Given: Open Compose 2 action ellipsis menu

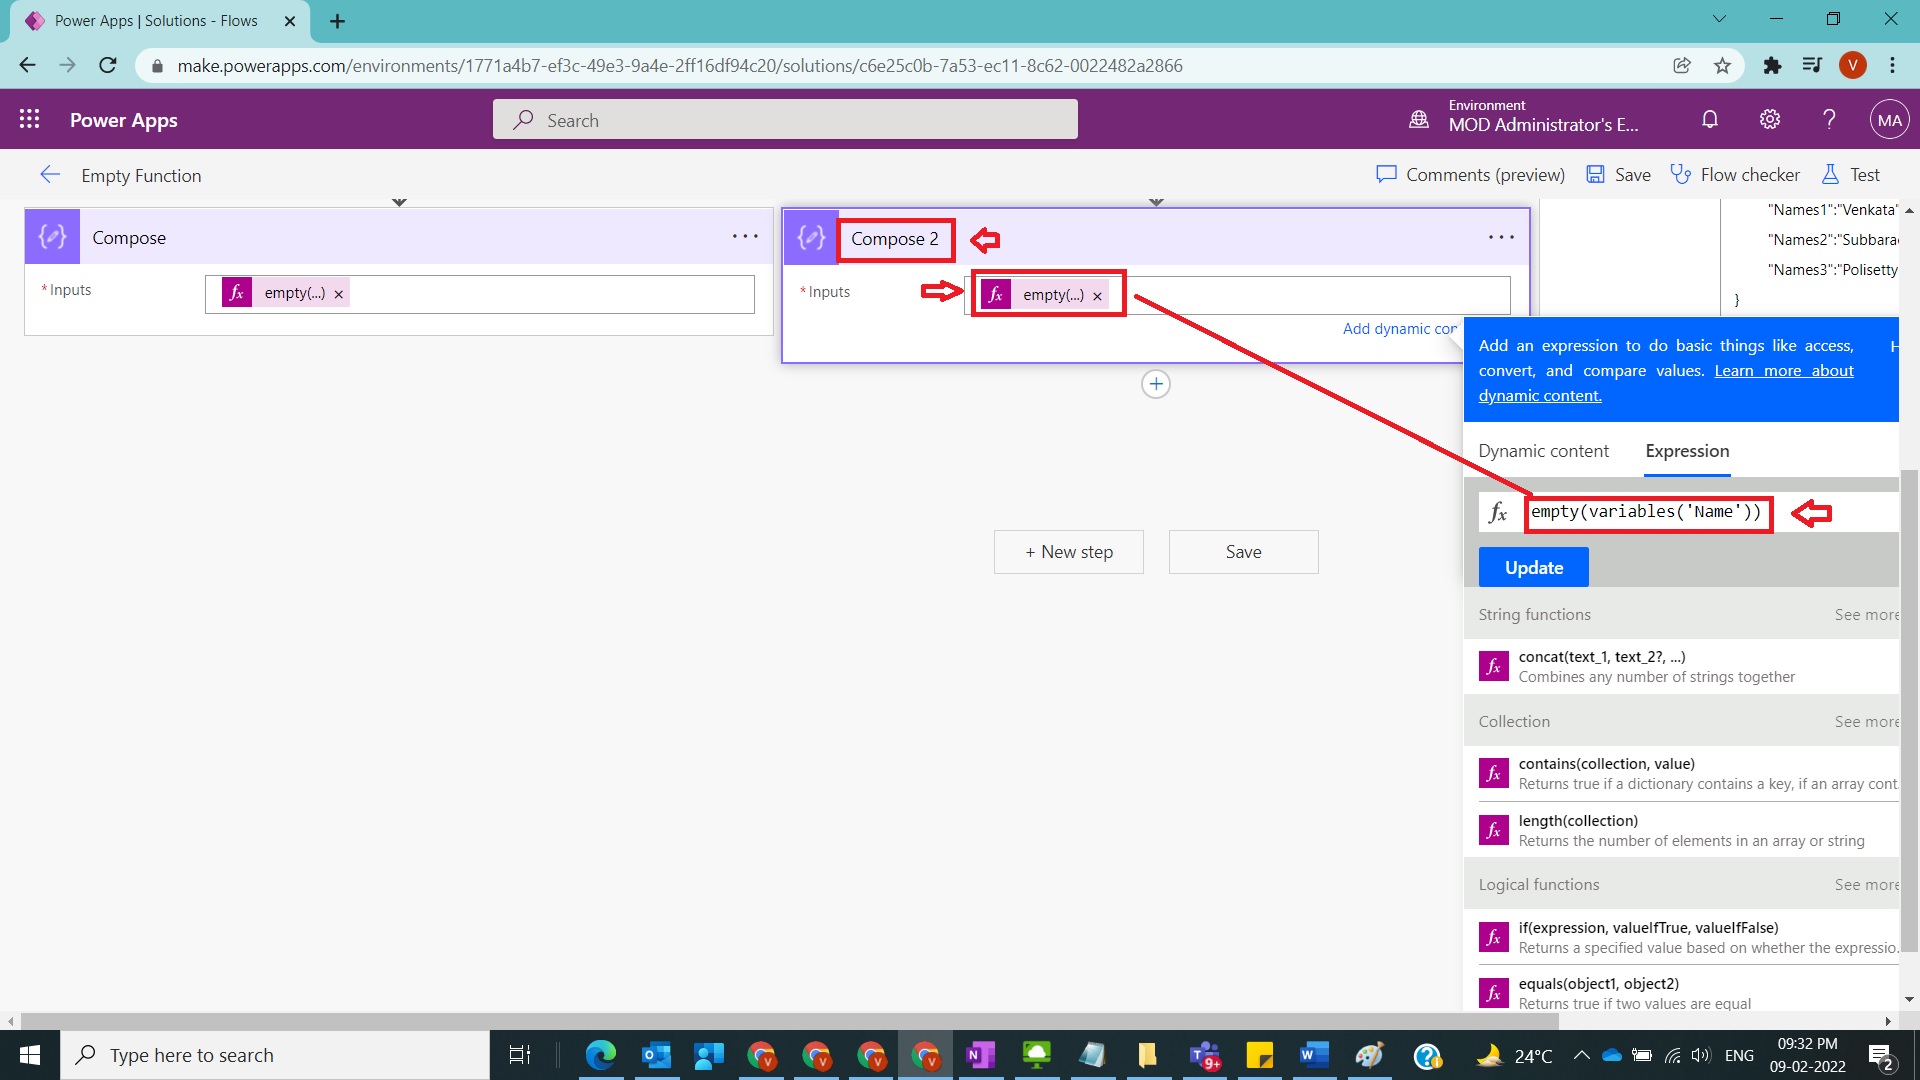Looking at the screenshot, I should [1501, 238].
